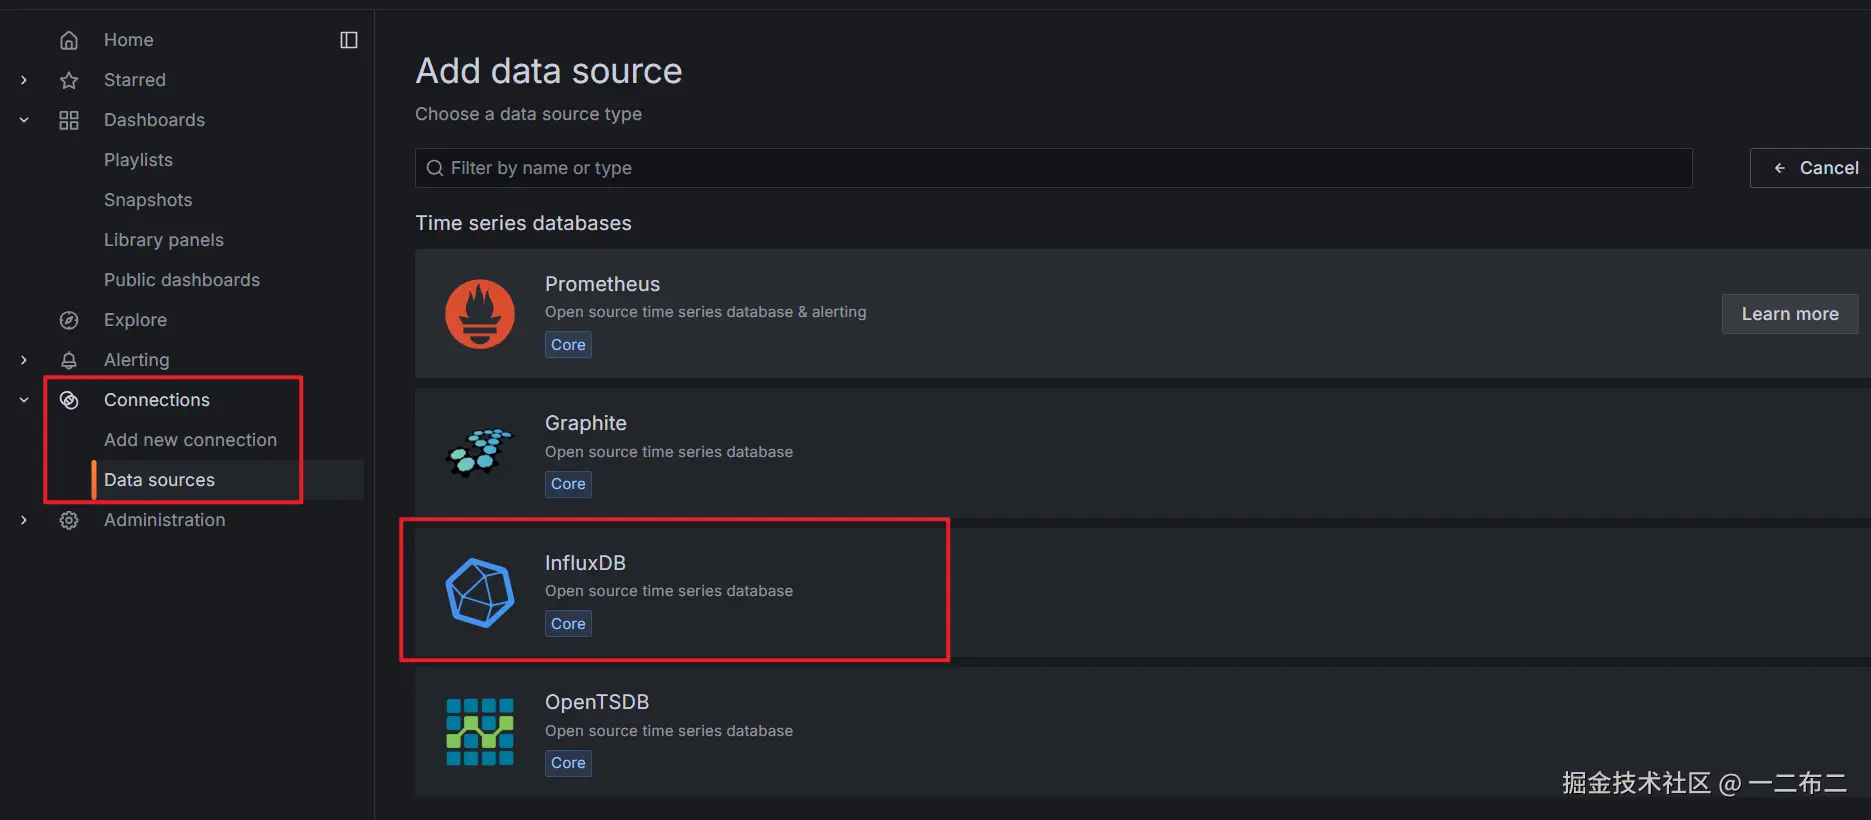Open the Library panels menu item

click(x=164, y=240)
